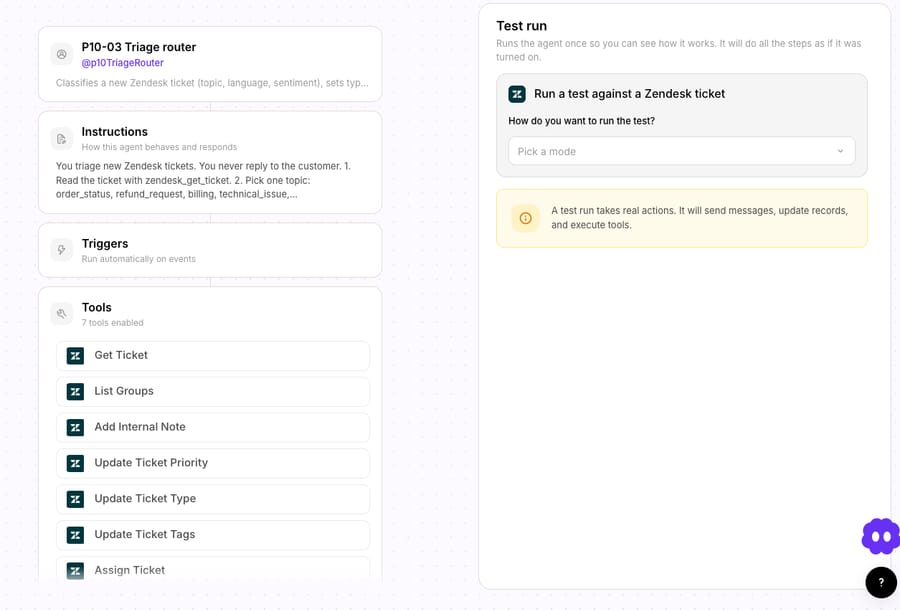Click the chevron arrow in the Pick a mode field
Image resolution: width=900 pixels, height=610 pixels.
tap(840, 151)
